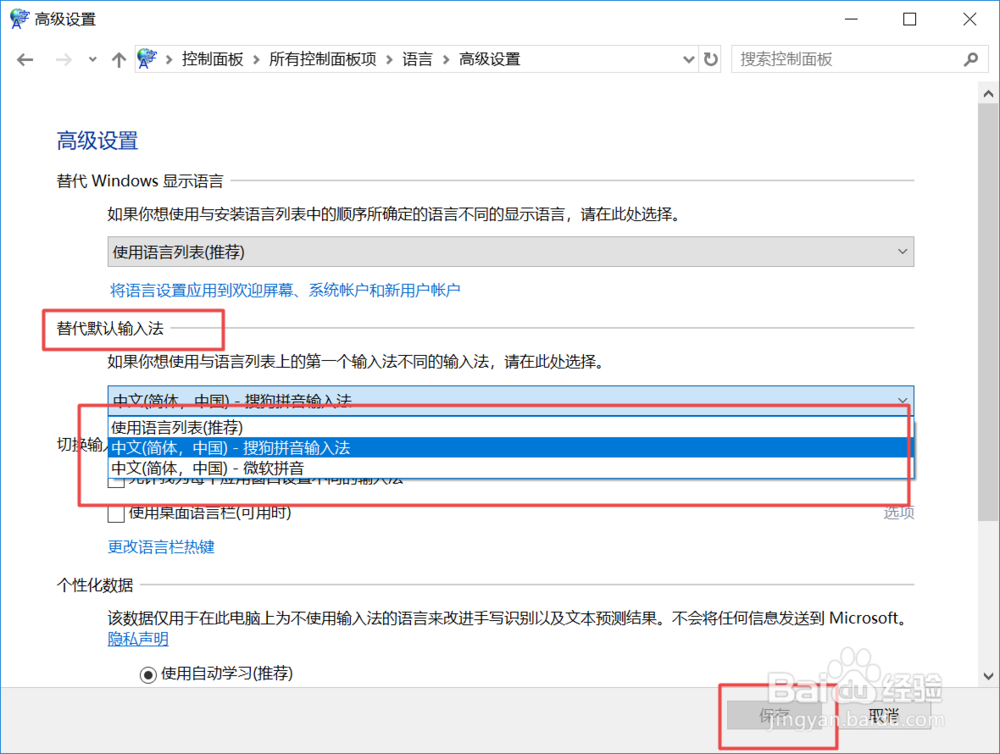This screenshot has width=1000, height=754.
Task: Go back with the back arrow
Action: (x=25, y=60)
